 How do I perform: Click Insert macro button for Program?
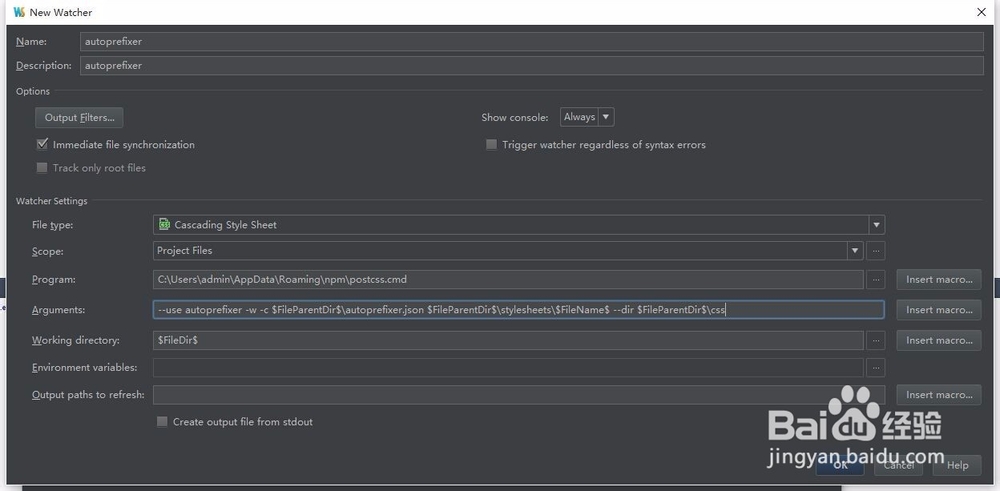(x=939, y=279)
